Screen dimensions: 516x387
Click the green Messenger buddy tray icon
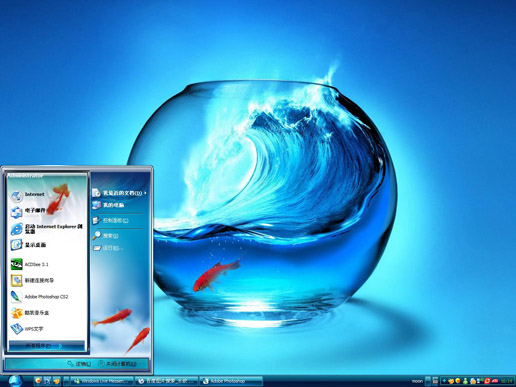(x=465, y=381)
